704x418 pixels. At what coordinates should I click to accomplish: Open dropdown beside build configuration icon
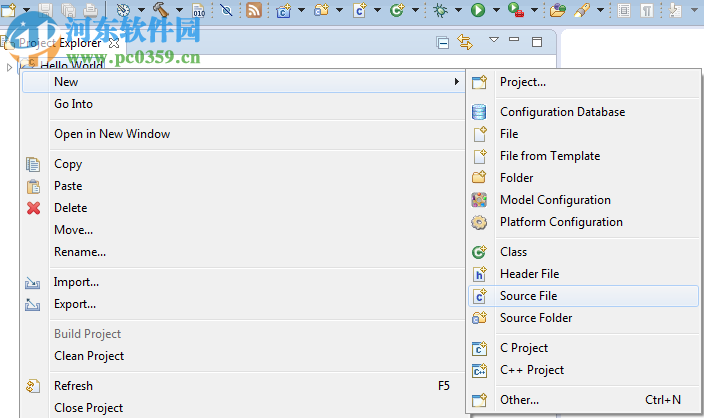(x=141, y=10)
